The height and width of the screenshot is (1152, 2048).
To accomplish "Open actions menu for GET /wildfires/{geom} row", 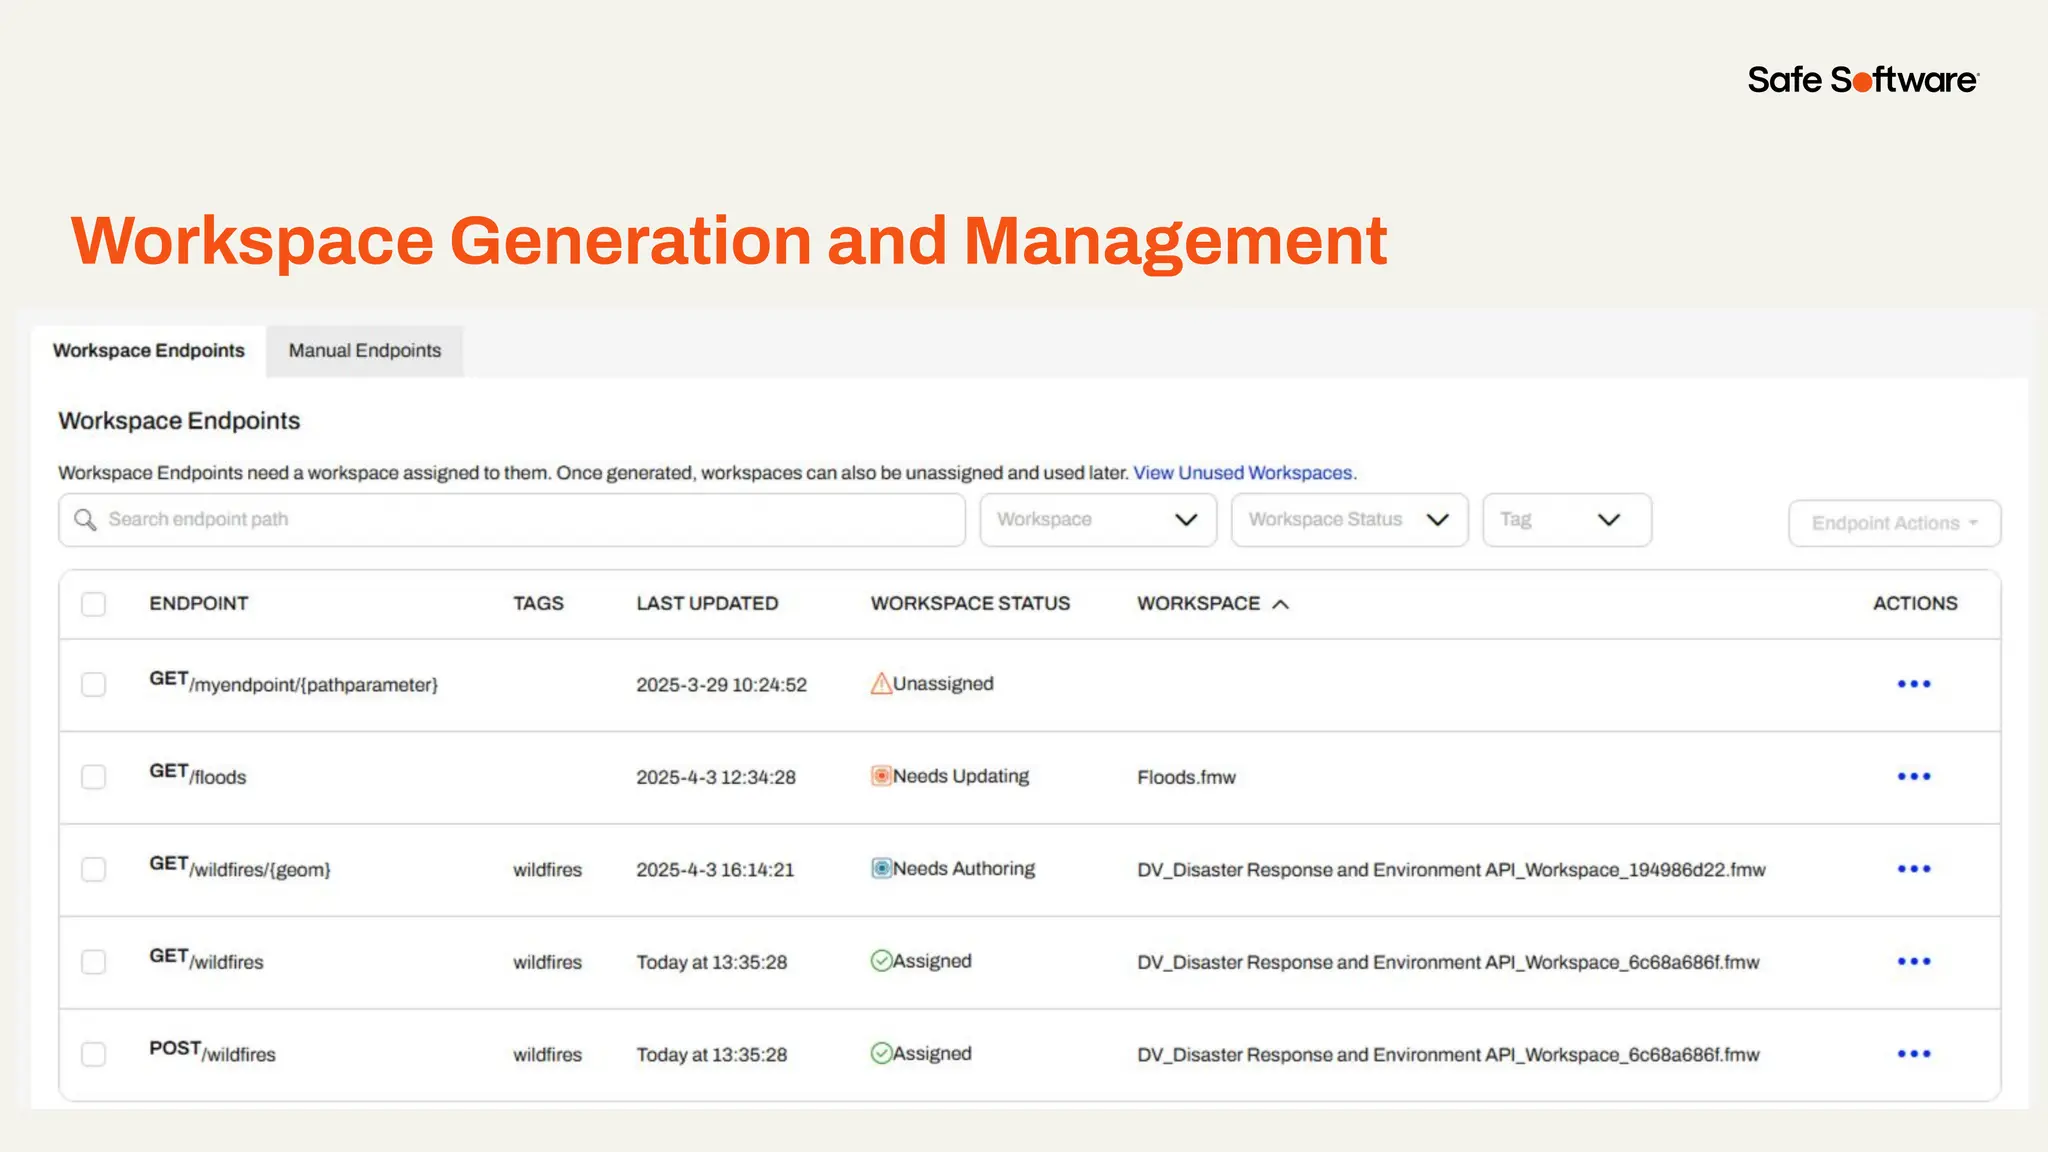I will [x=1914, y=869].
